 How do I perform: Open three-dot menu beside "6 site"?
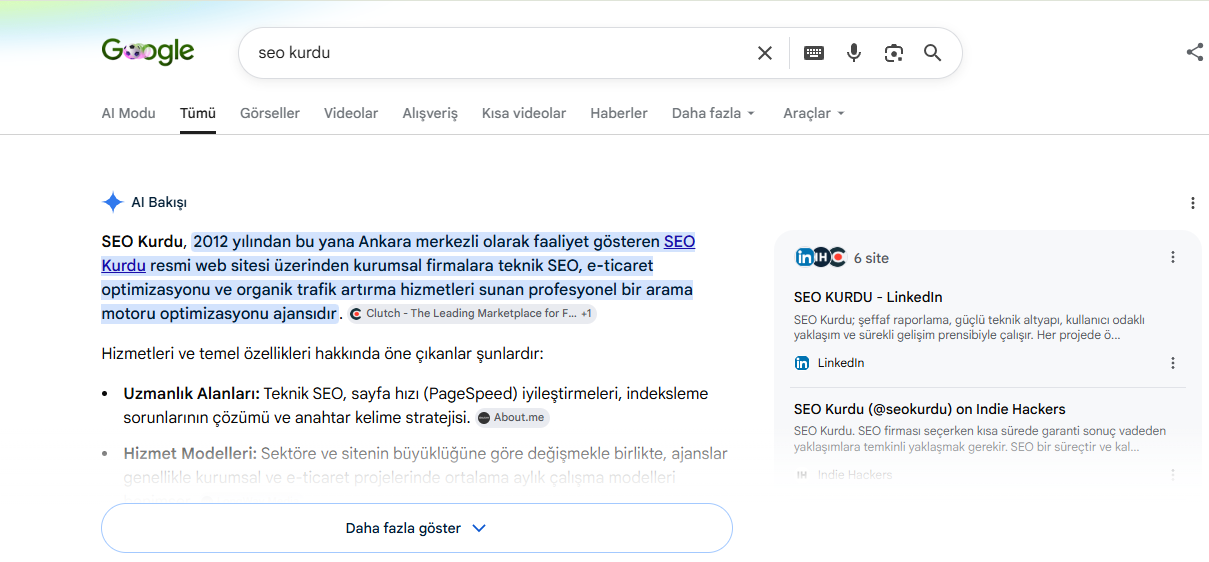pyautogui.click(x=1173, y=257)
